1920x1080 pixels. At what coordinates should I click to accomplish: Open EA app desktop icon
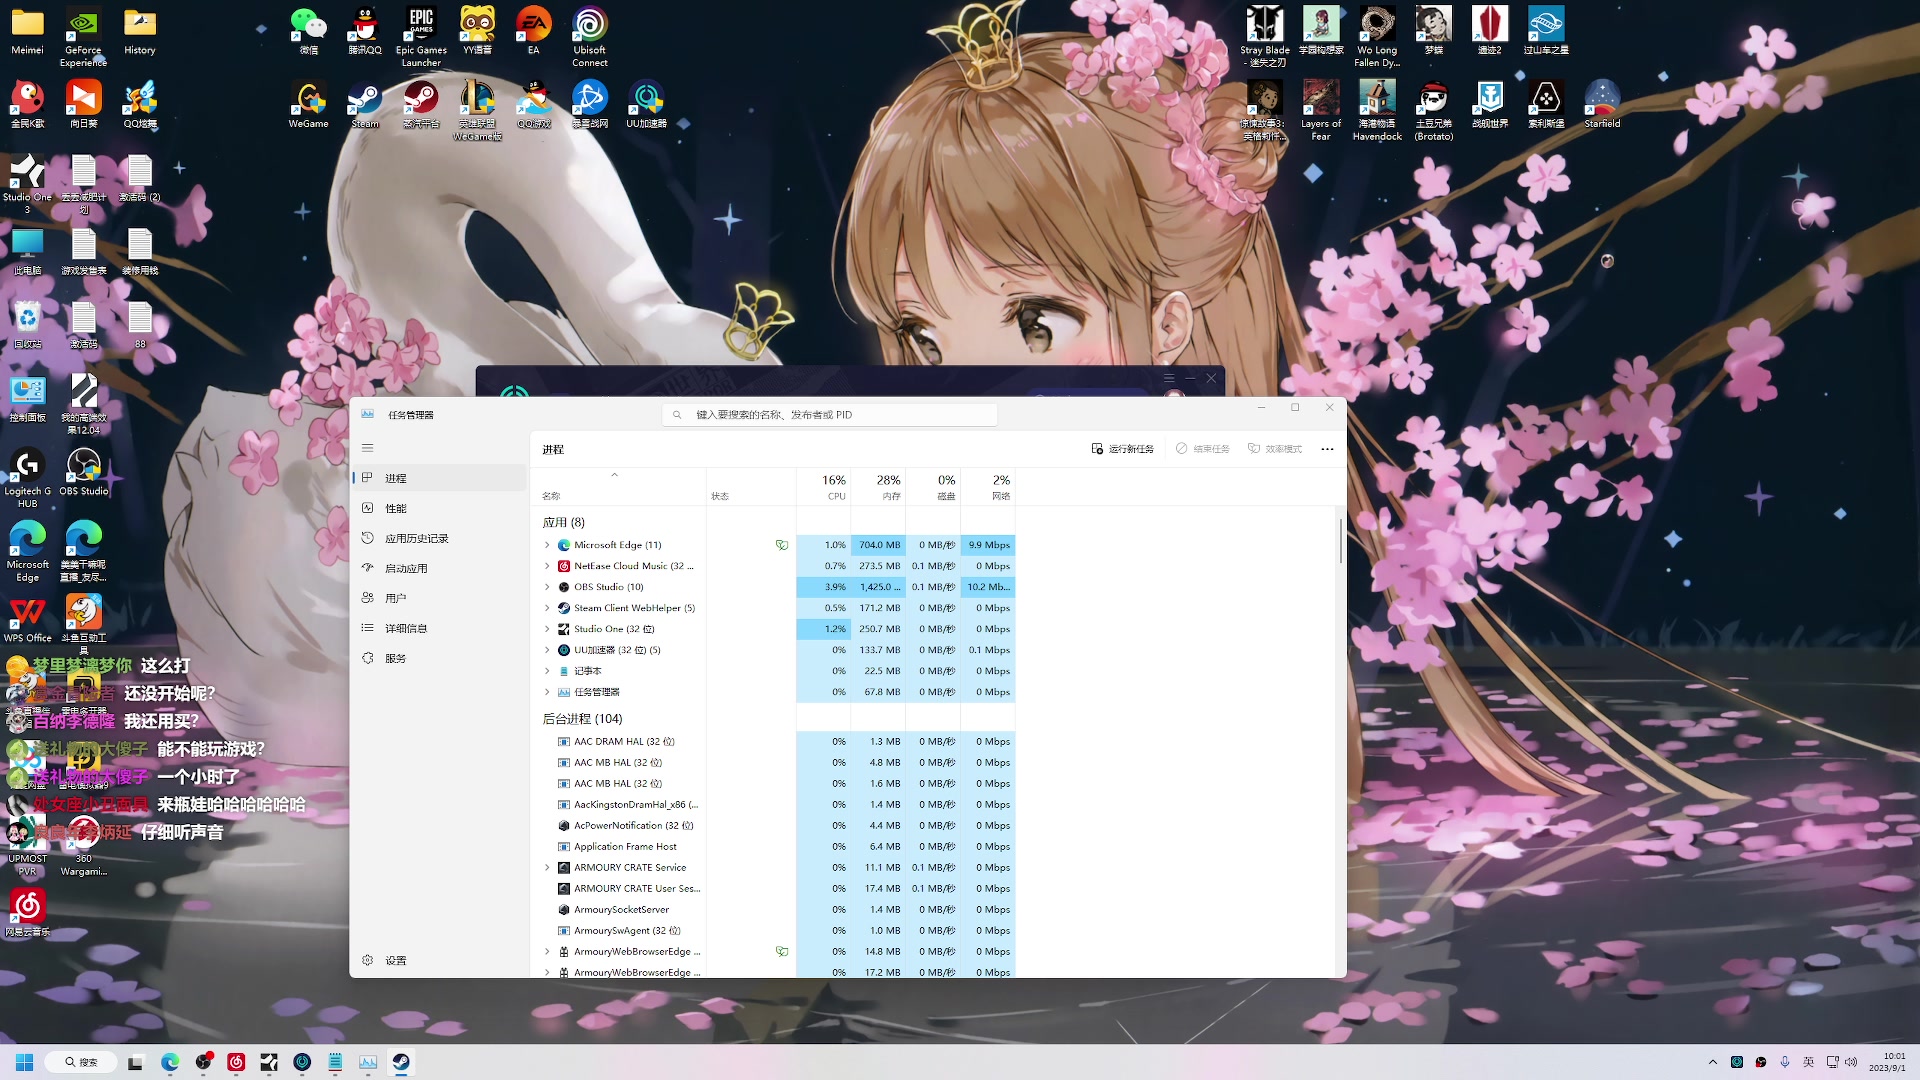click(533, 31)
